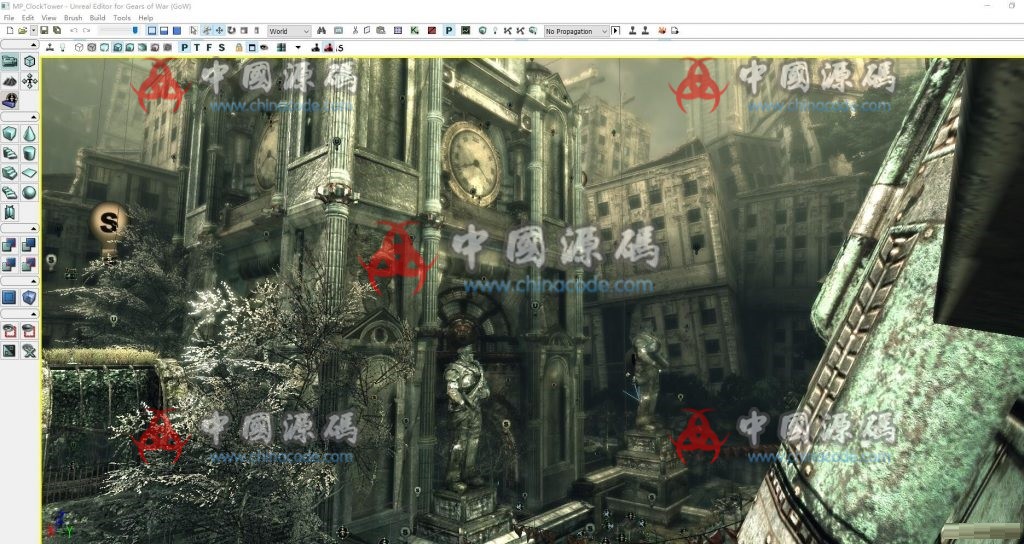The width and height of the screenshot is (1024, 544).
Task: Select the linear staircase brush builder
Action: click(x=9, y=173)
